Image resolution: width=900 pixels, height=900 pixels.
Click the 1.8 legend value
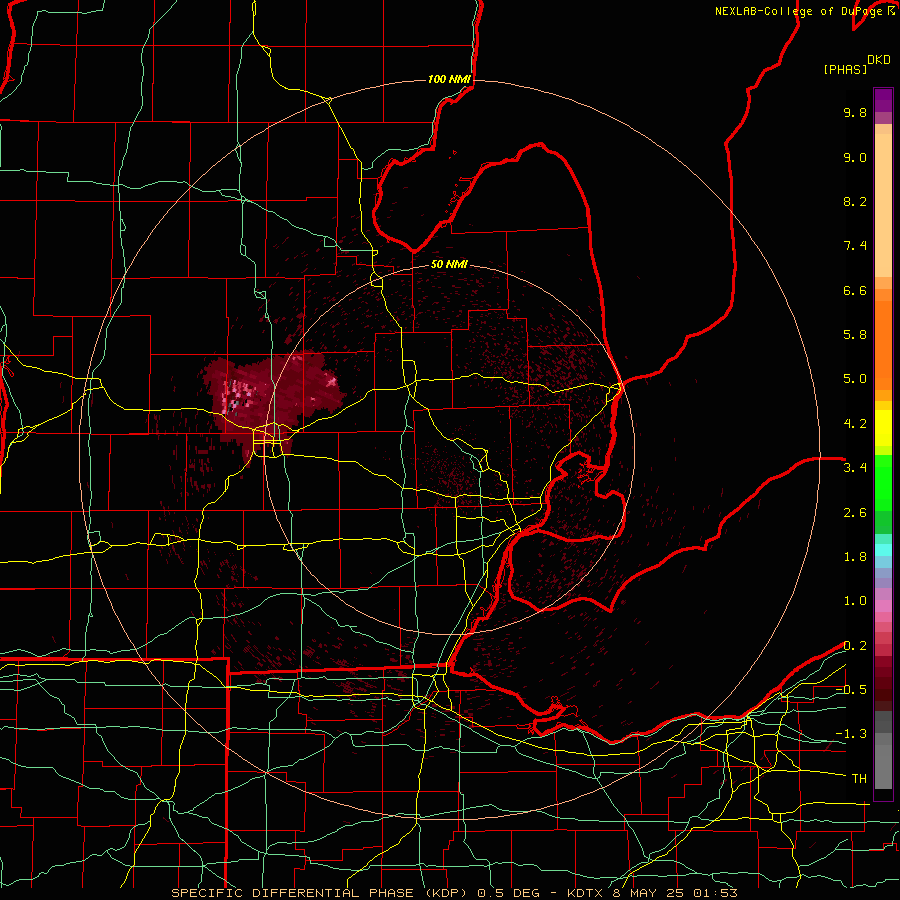(855, 557)
